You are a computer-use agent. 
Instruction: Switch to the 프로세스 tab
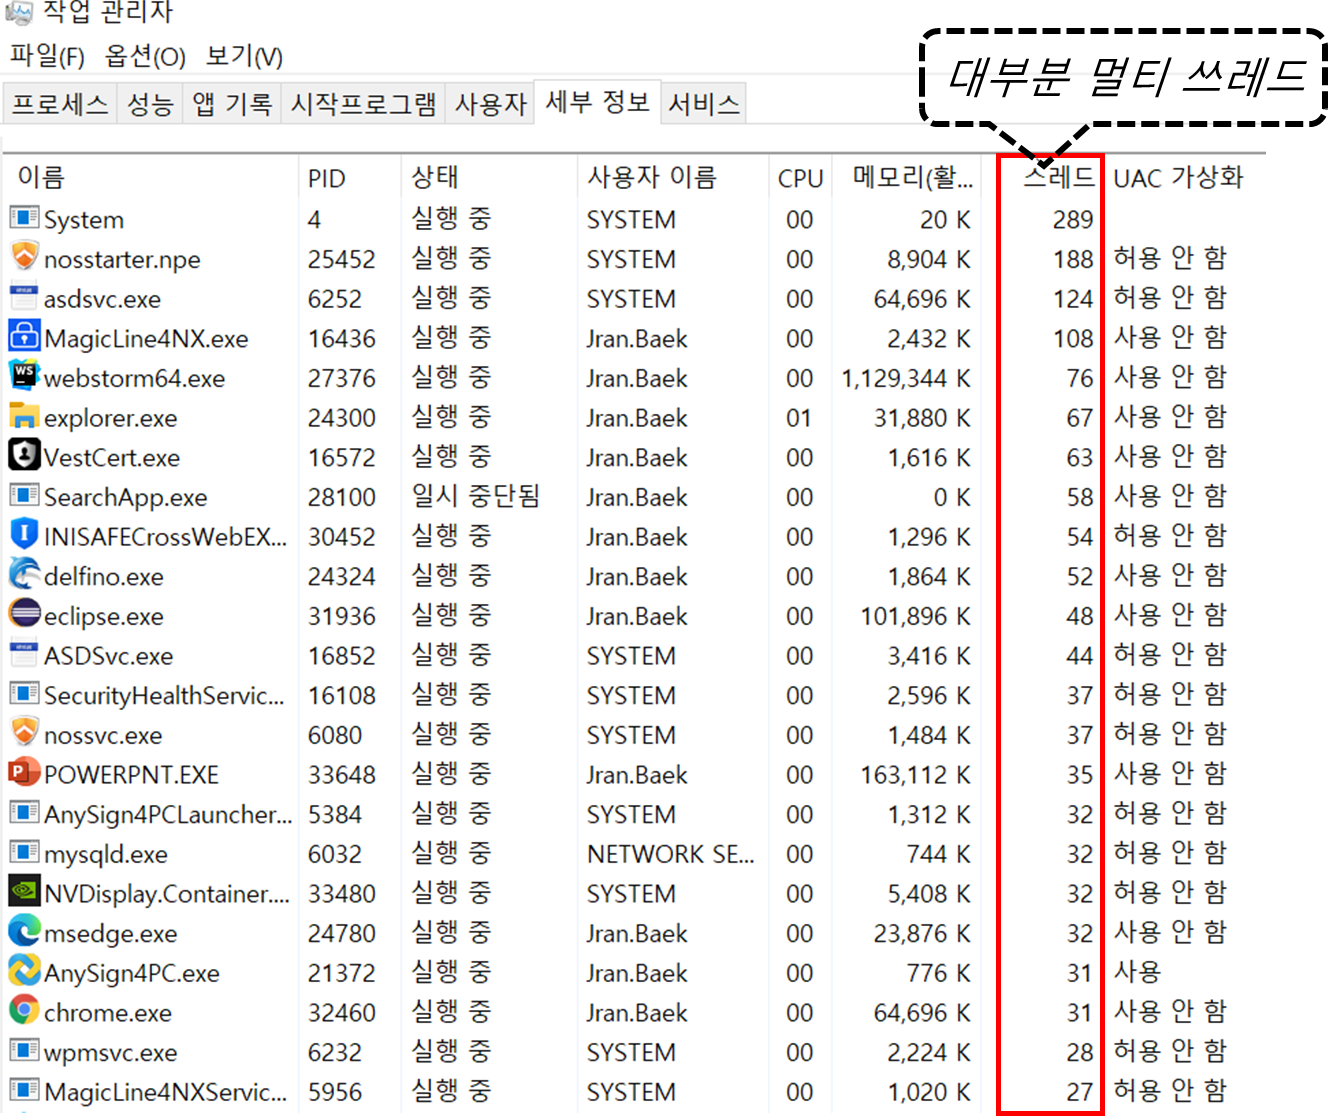[x=60, y=104]
